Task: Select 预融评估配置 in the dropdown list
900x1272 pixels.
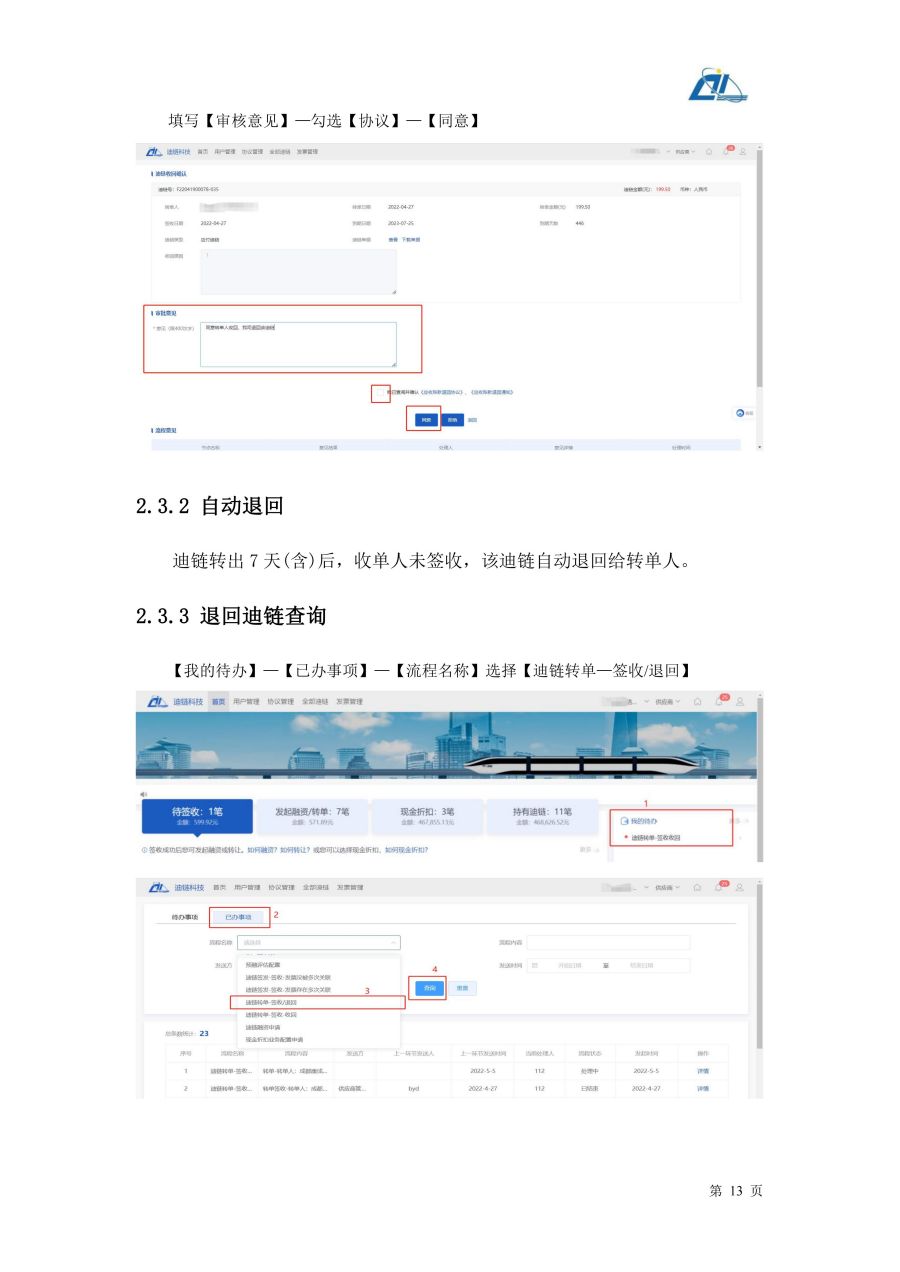Action: pos(263,965)
